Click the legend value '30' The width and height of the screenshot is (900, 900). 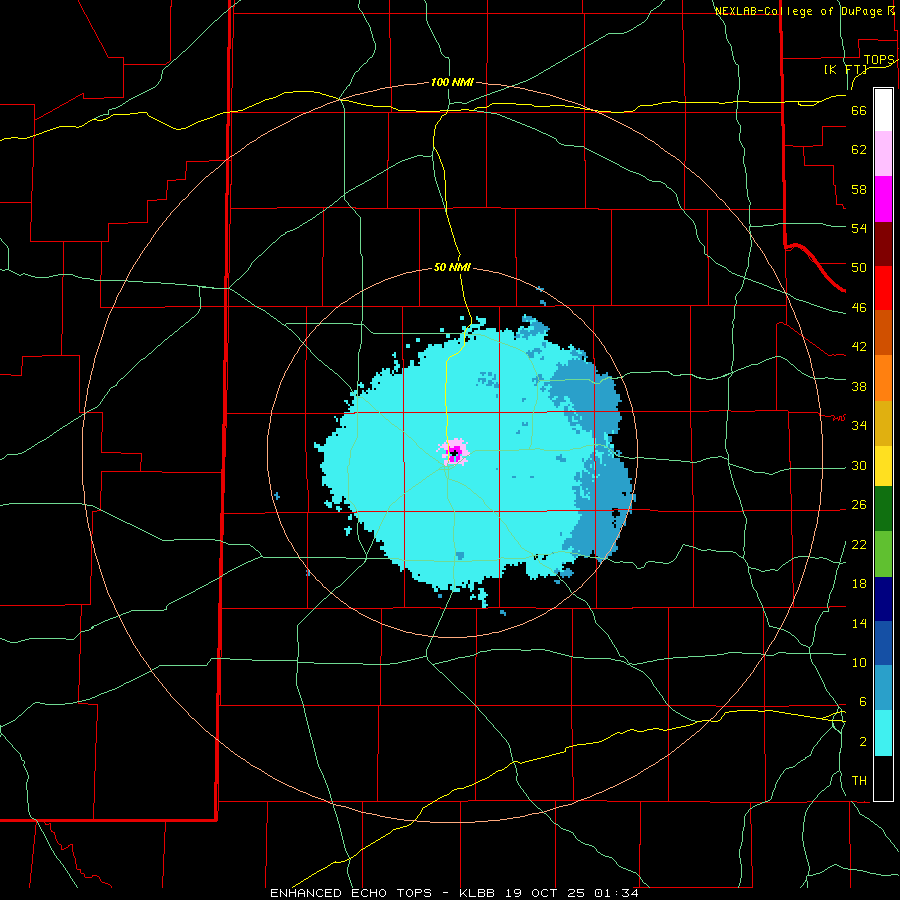[859, 465]
